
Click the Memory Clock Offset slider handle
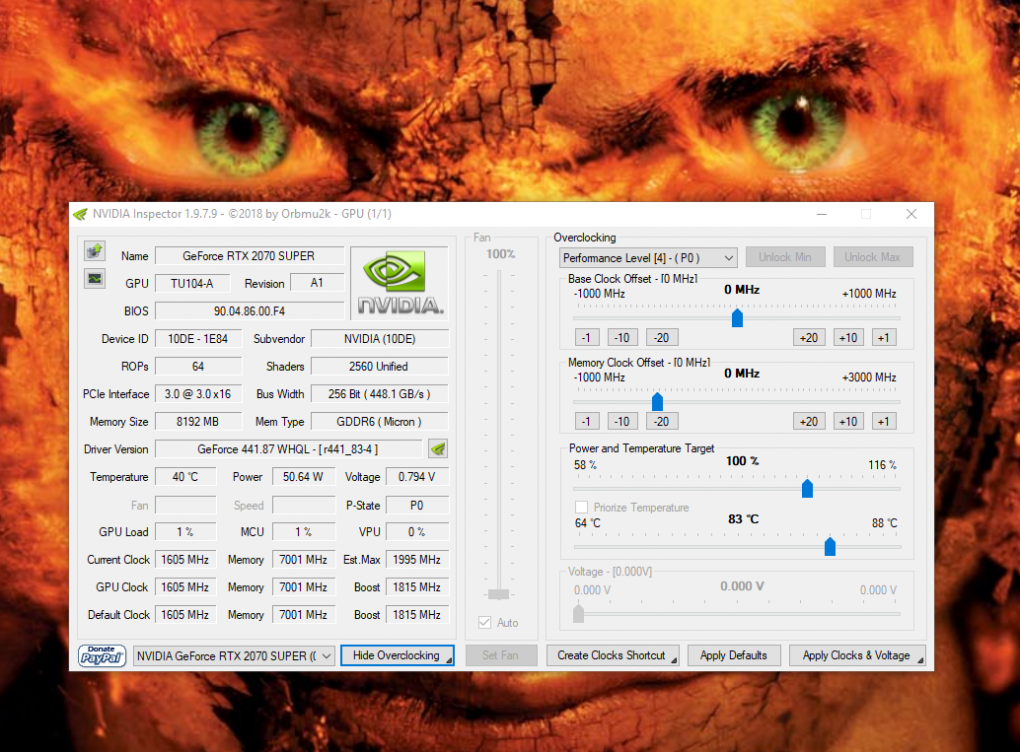[x=657, y=401]
